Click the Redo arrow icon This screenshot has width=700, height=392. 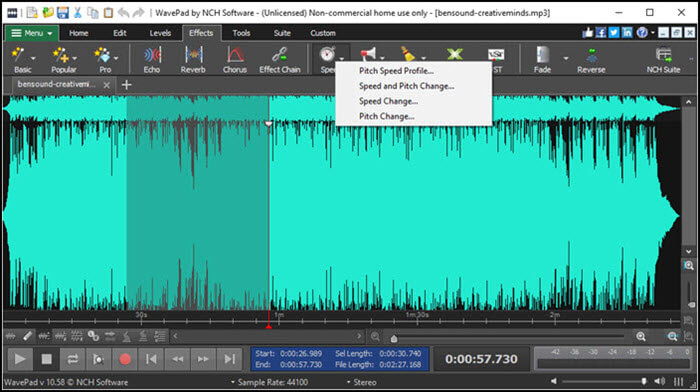pos(138,13)
